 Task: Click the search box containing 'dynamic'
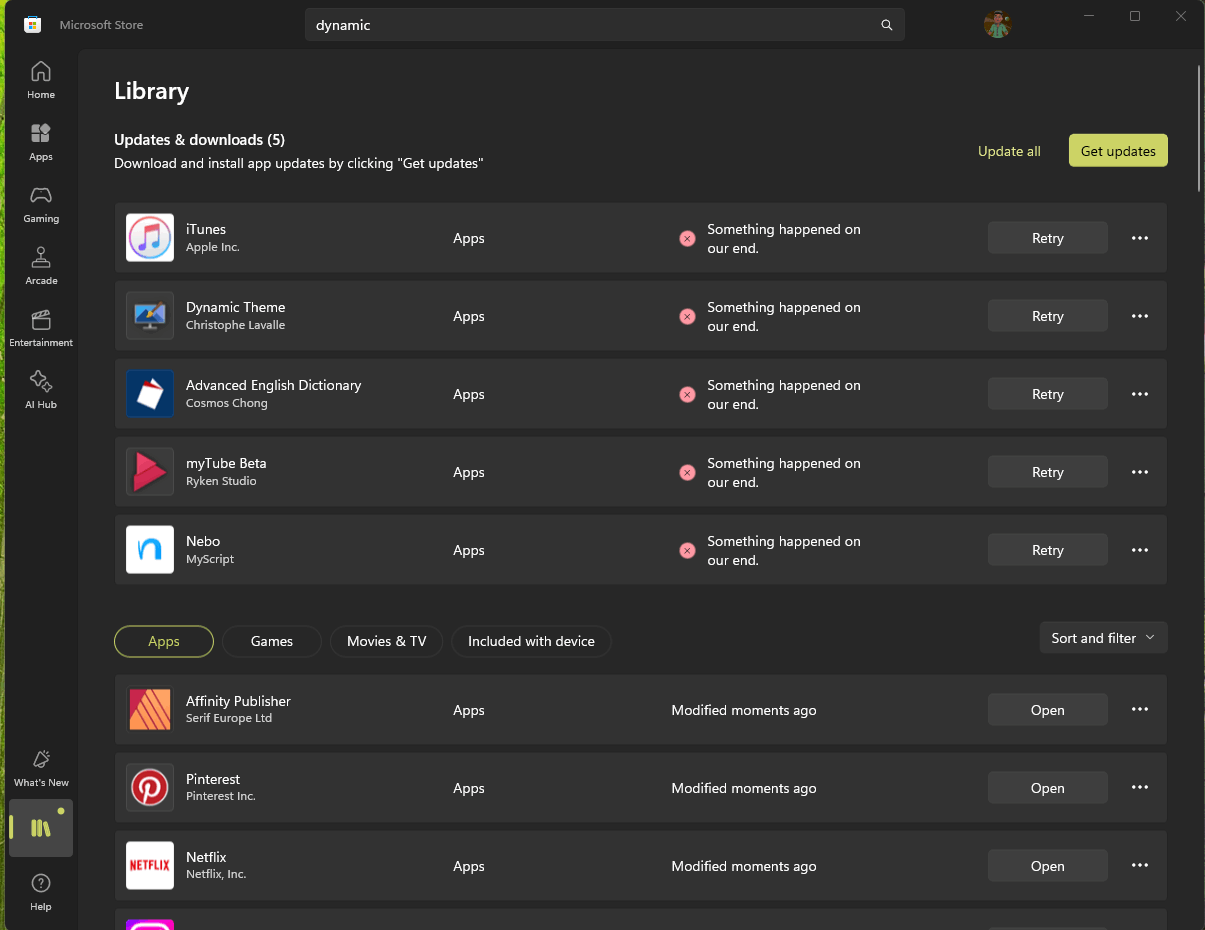pyautogui.click(x=604, y=25)
